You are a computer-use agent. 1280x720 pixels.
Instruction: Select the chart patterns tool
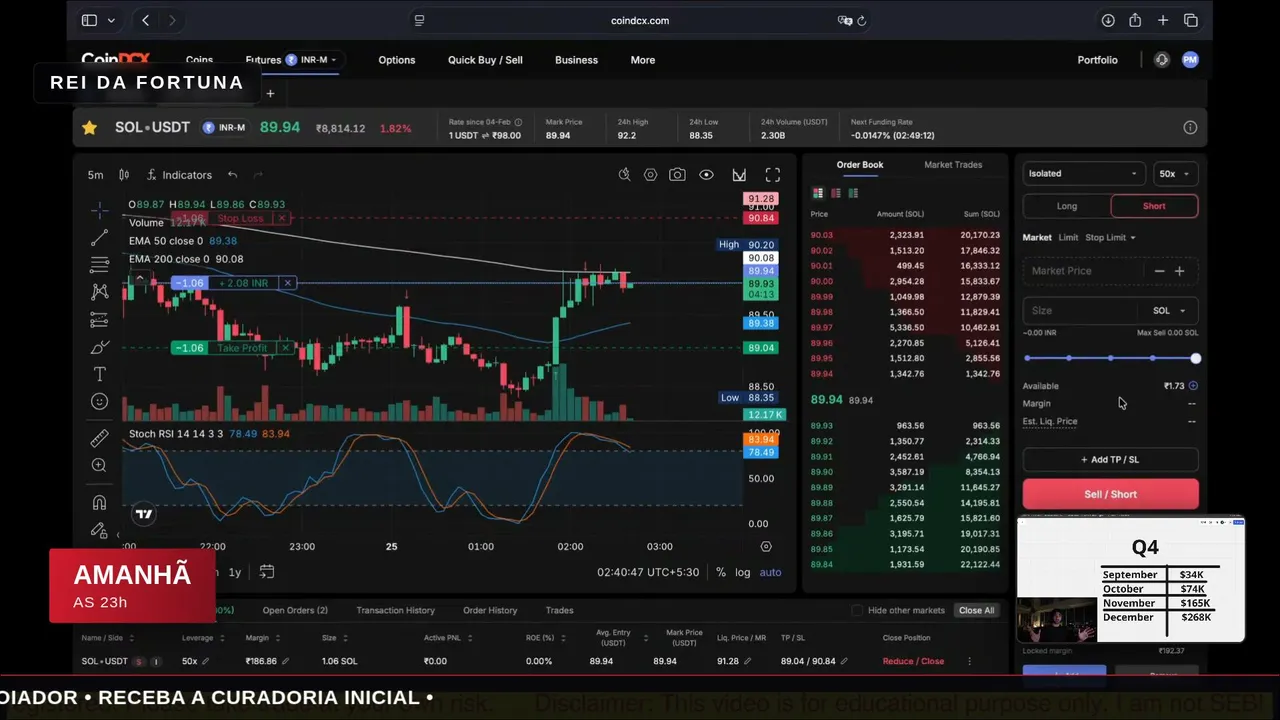tap(100, 292)
